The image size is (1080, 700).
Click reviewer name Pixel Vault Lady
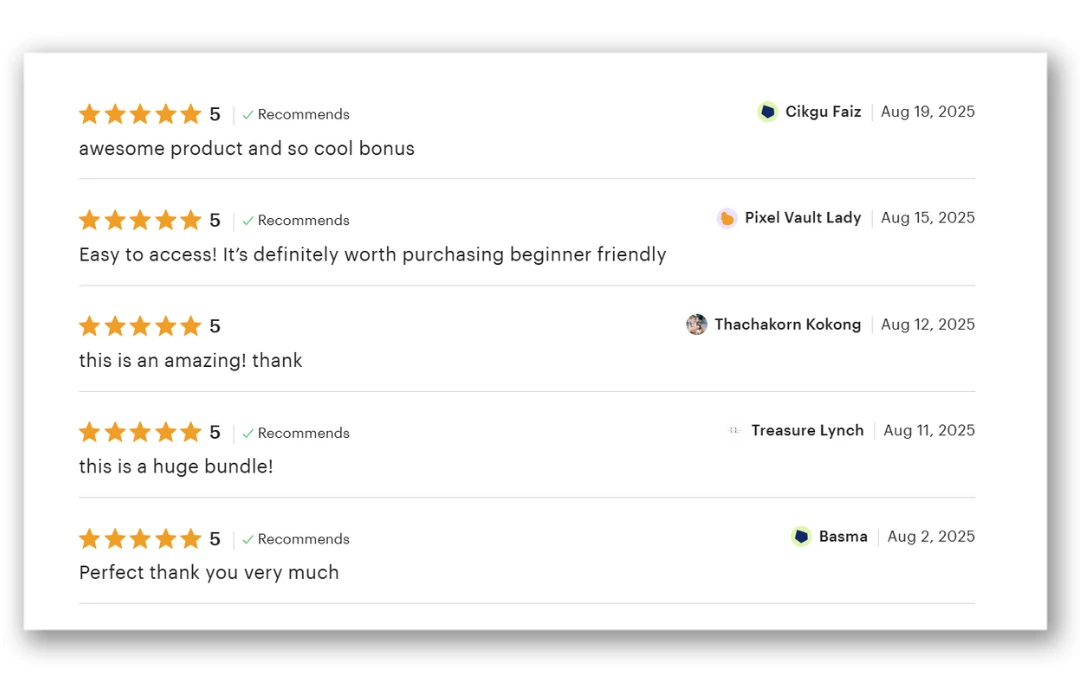(803, 217)
